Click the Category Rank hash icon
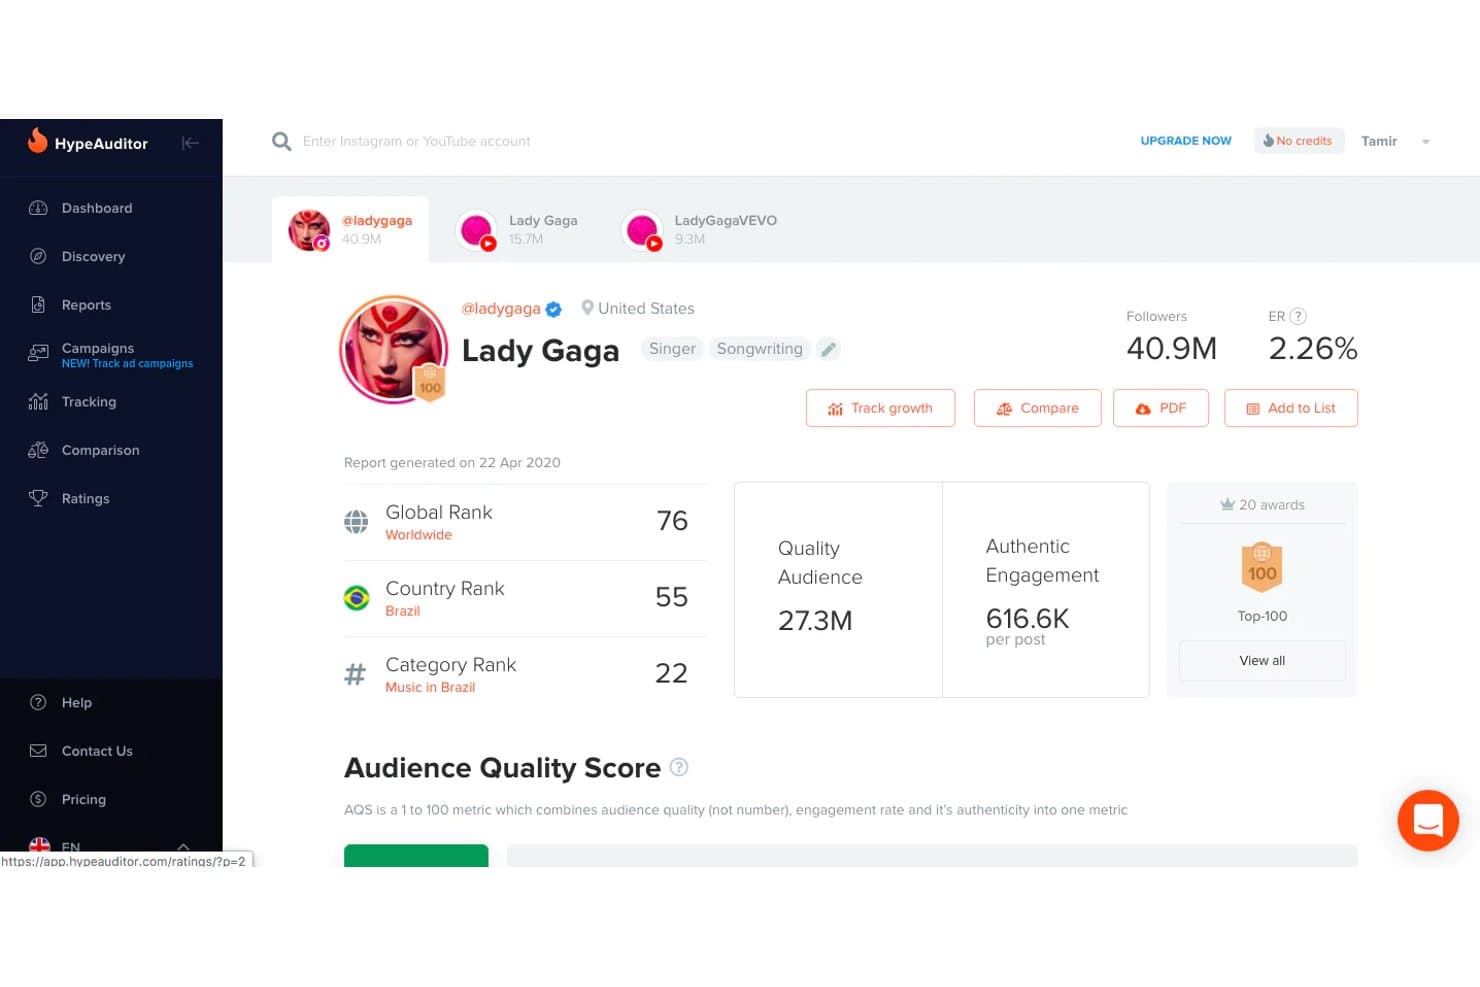 [355, 674]
